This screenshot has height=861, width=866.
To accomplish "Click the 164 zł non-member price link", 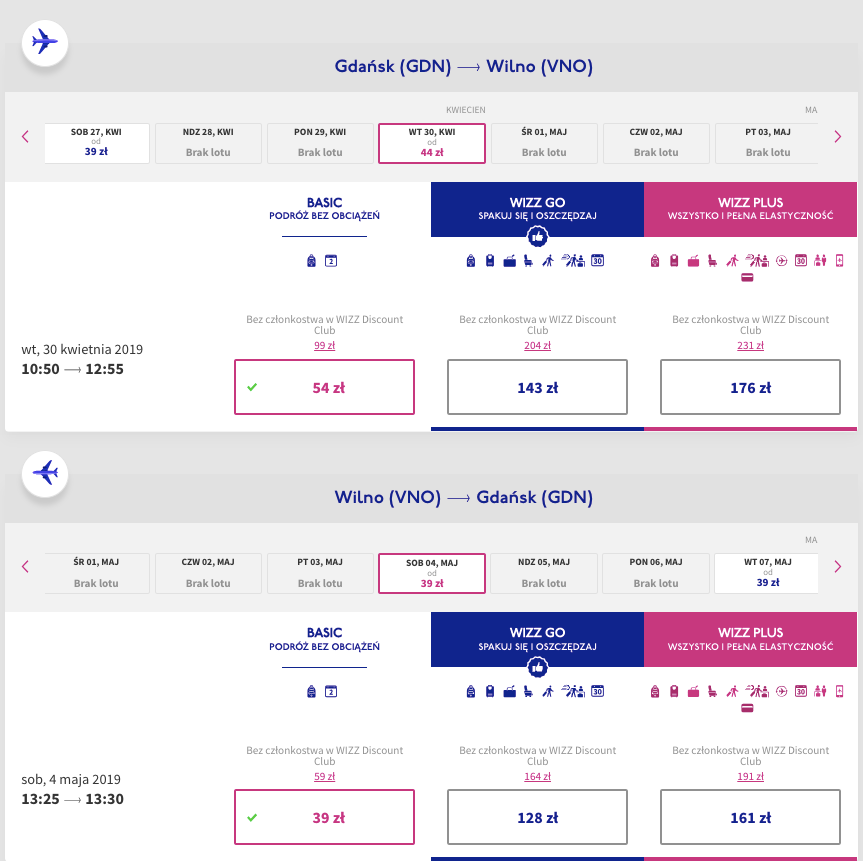I will [537, 775].
